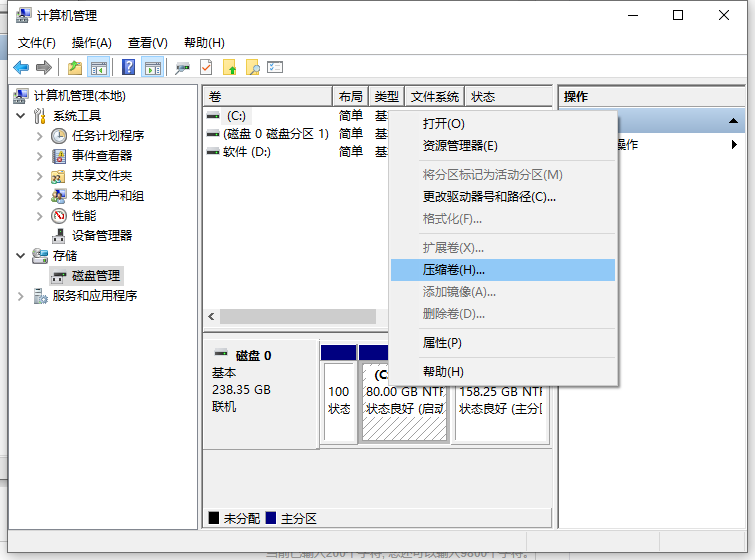
Task: Collapse the 系统工具 tree node
Action: click(21, 116)
